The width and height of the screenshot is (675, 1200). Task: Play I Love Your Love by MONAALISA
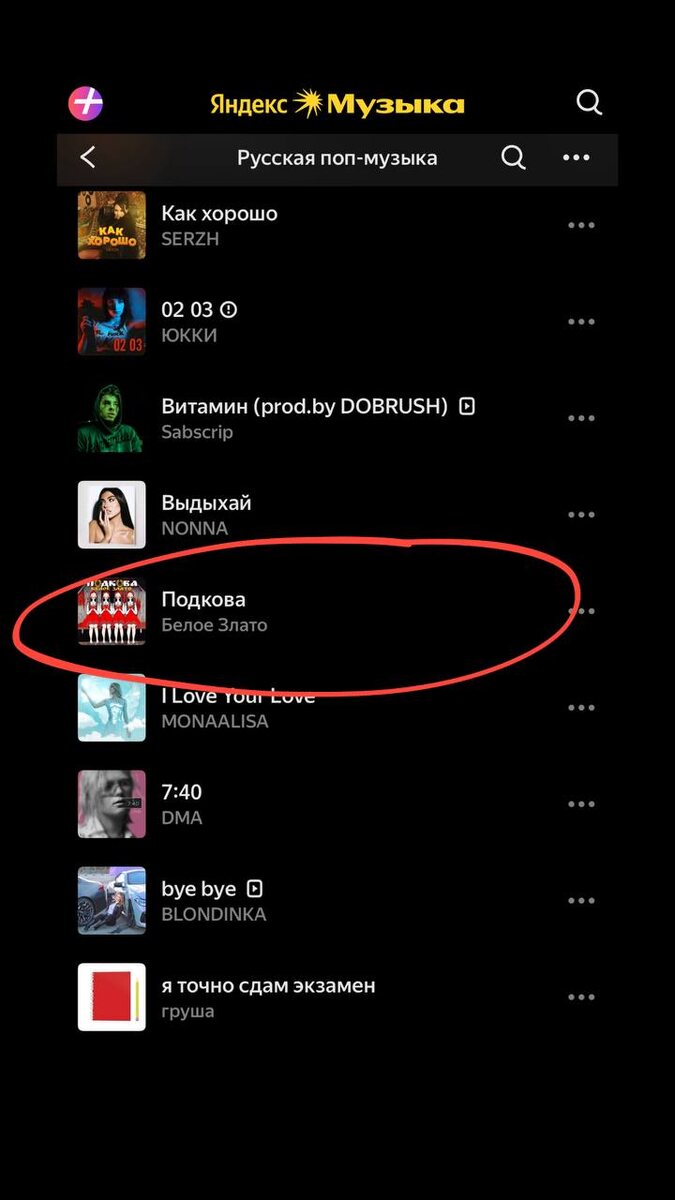[x=337, y=707]
